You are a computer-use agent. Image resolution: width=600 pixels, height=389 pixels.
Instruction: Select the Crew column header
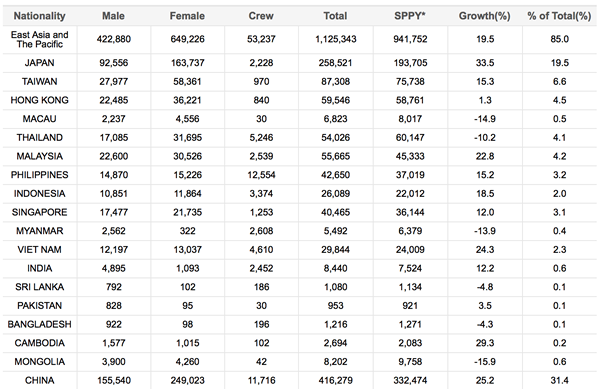[x=261, y=16]
